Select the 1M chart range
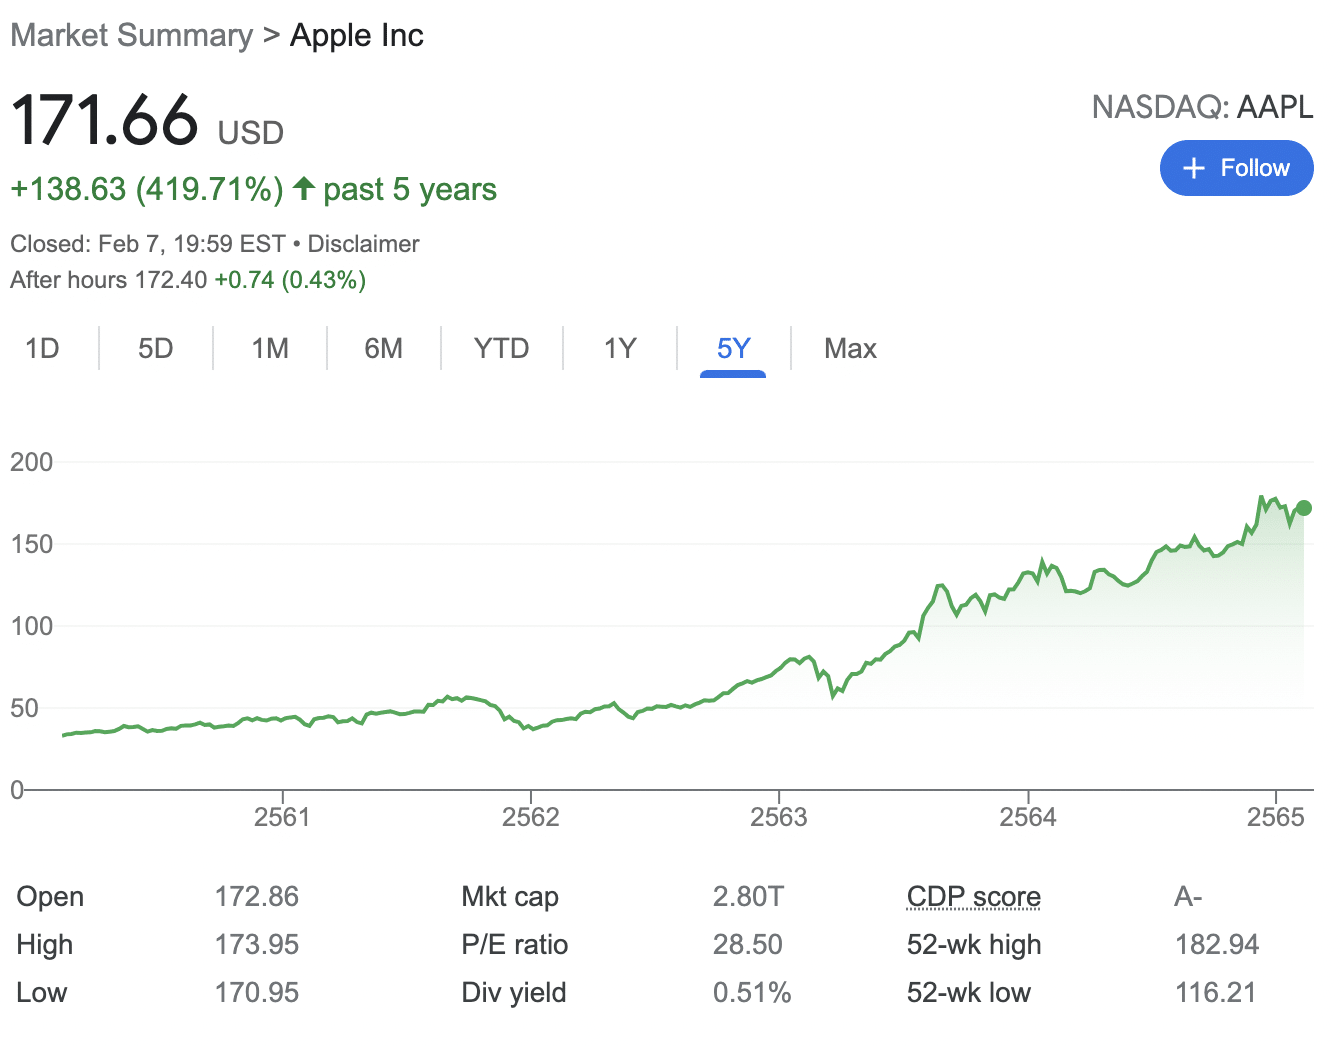This screenshot has height=1046, width=1344. point(270,348)
